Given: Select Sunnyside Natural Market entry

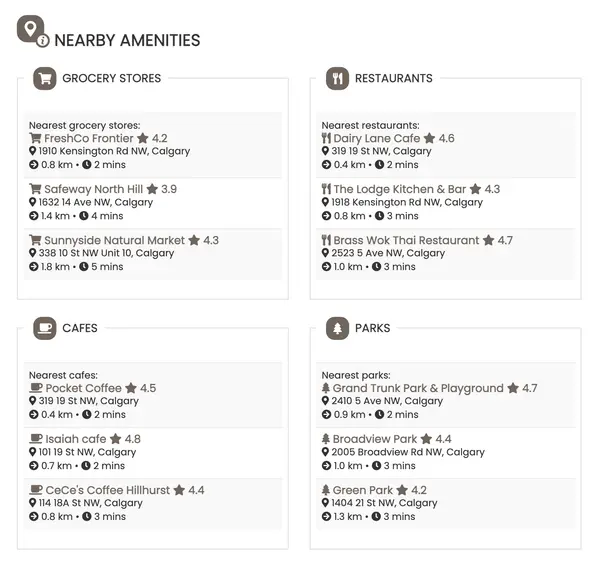Looking at the screenshot, I should click(x=114, y=240).
